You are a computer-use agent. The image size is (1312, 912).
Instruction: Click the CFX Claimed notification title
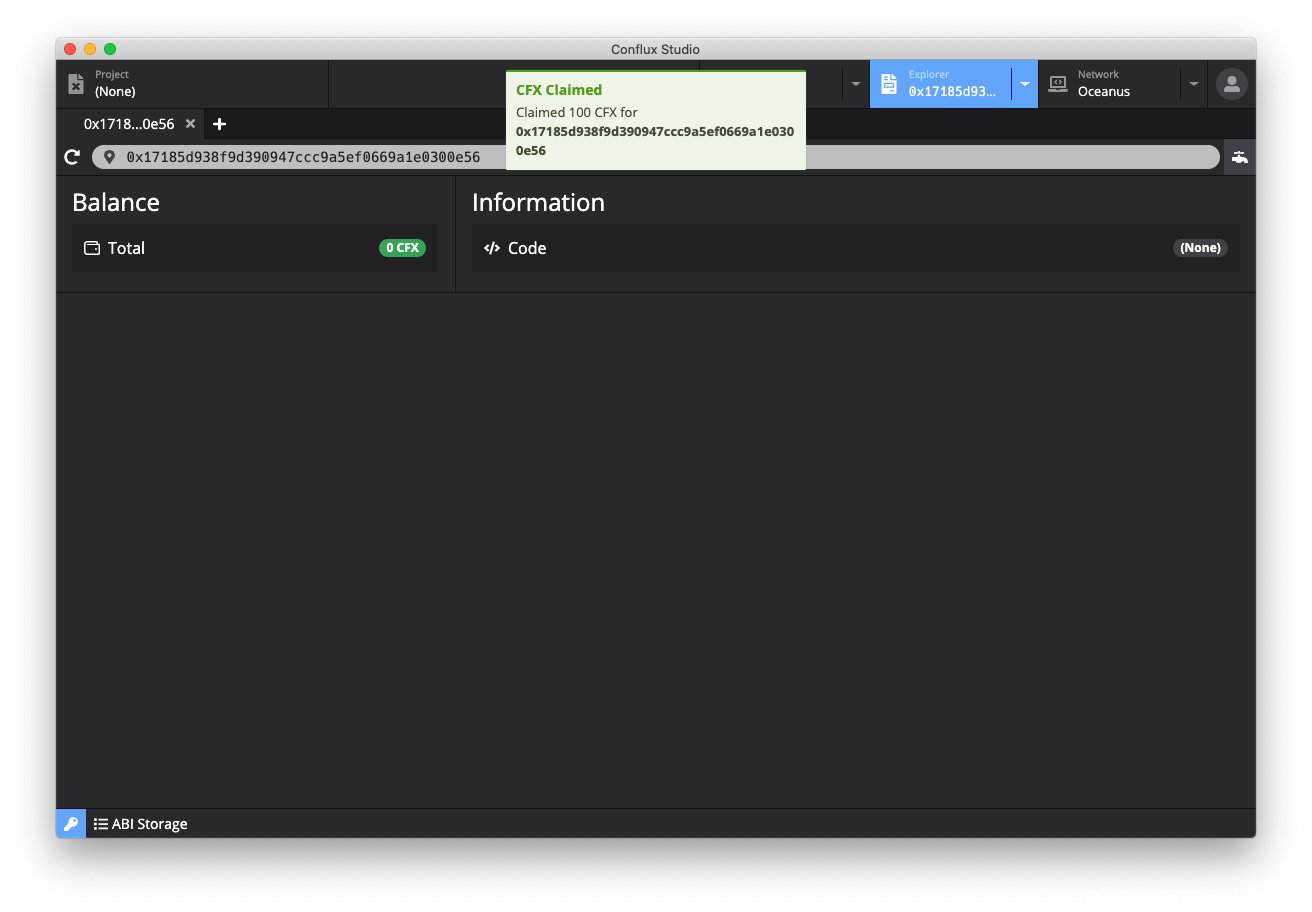[x=559, y=90]
